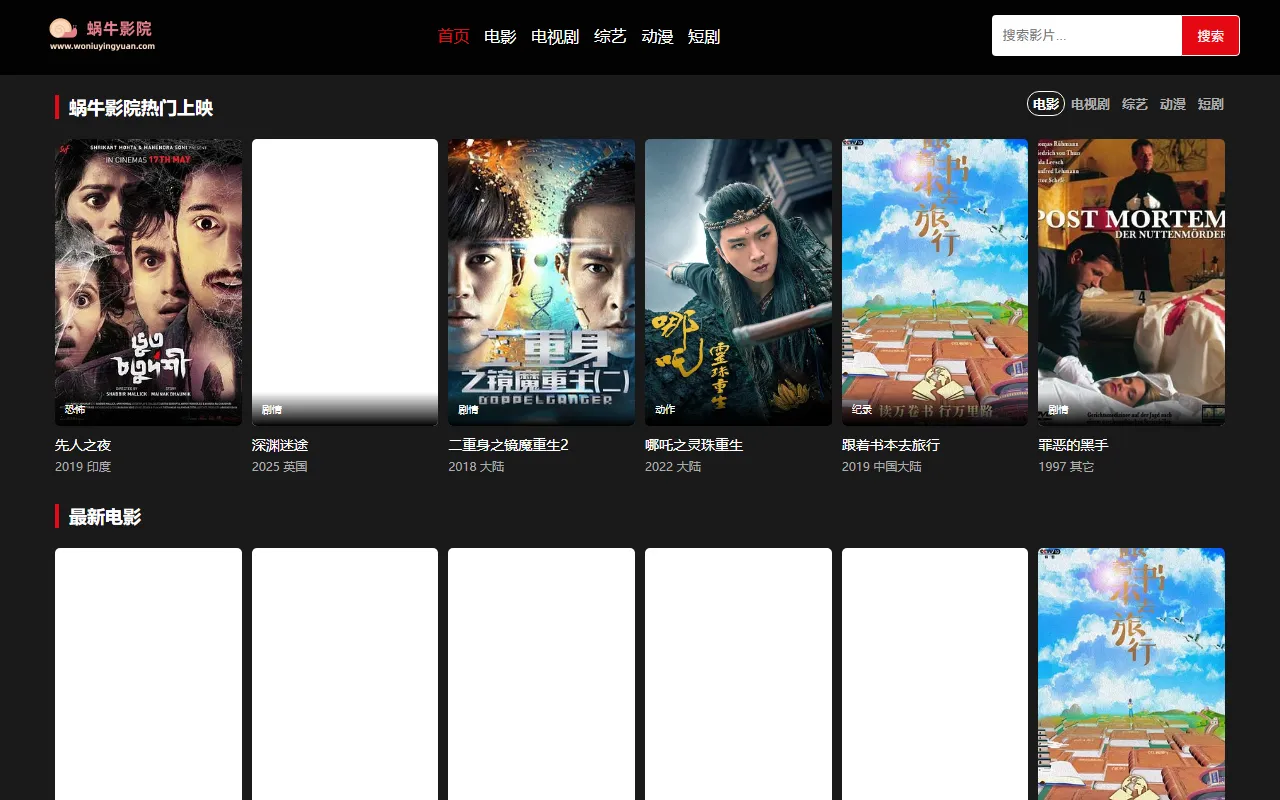Select 综艺 in the top navigation
The height and width of the screenshot is (800, 1280).
610,37
